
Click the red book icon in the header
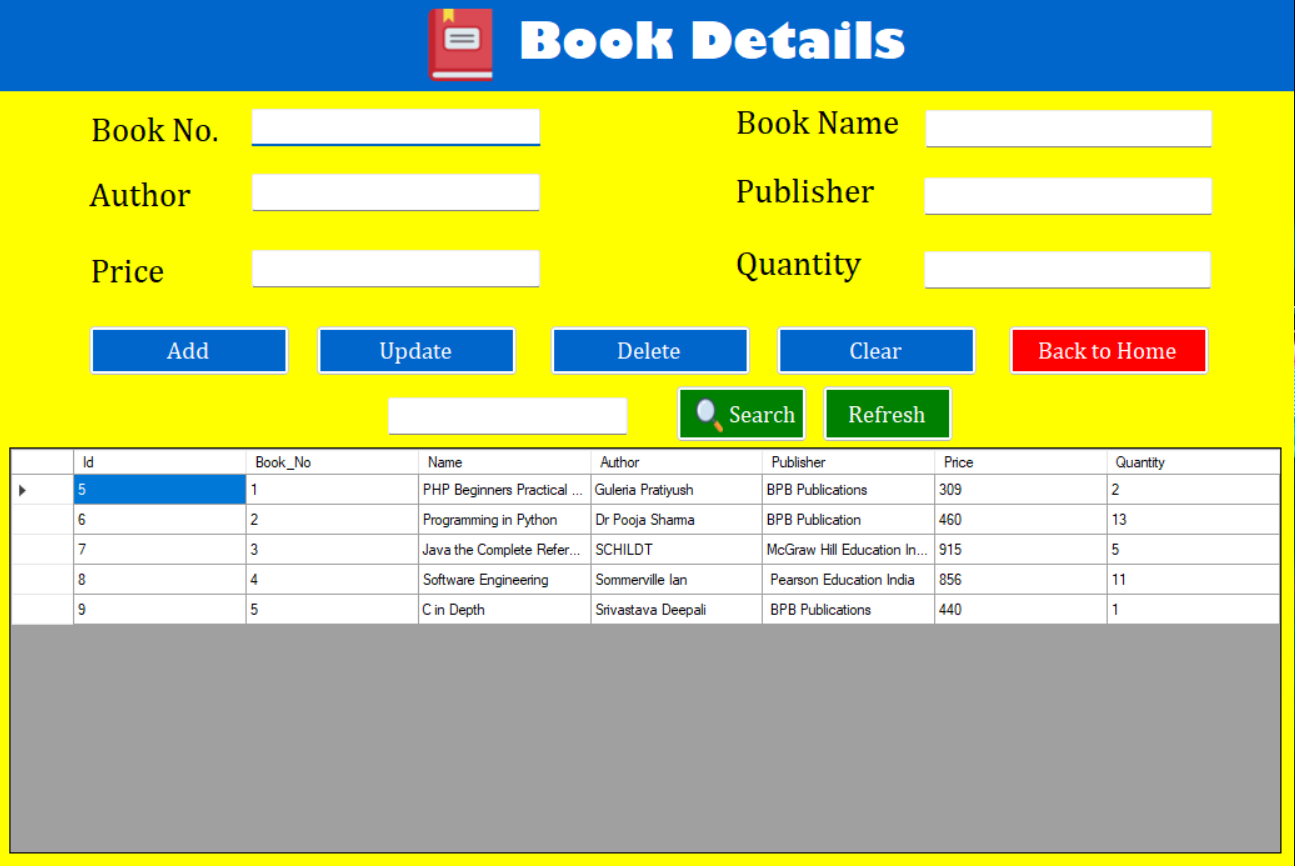point(460,42)
